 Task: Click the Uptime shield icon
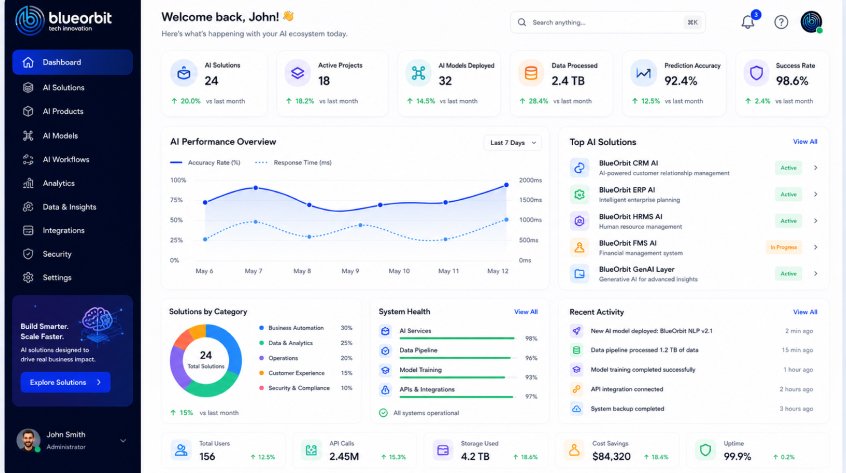coord(705,450)
